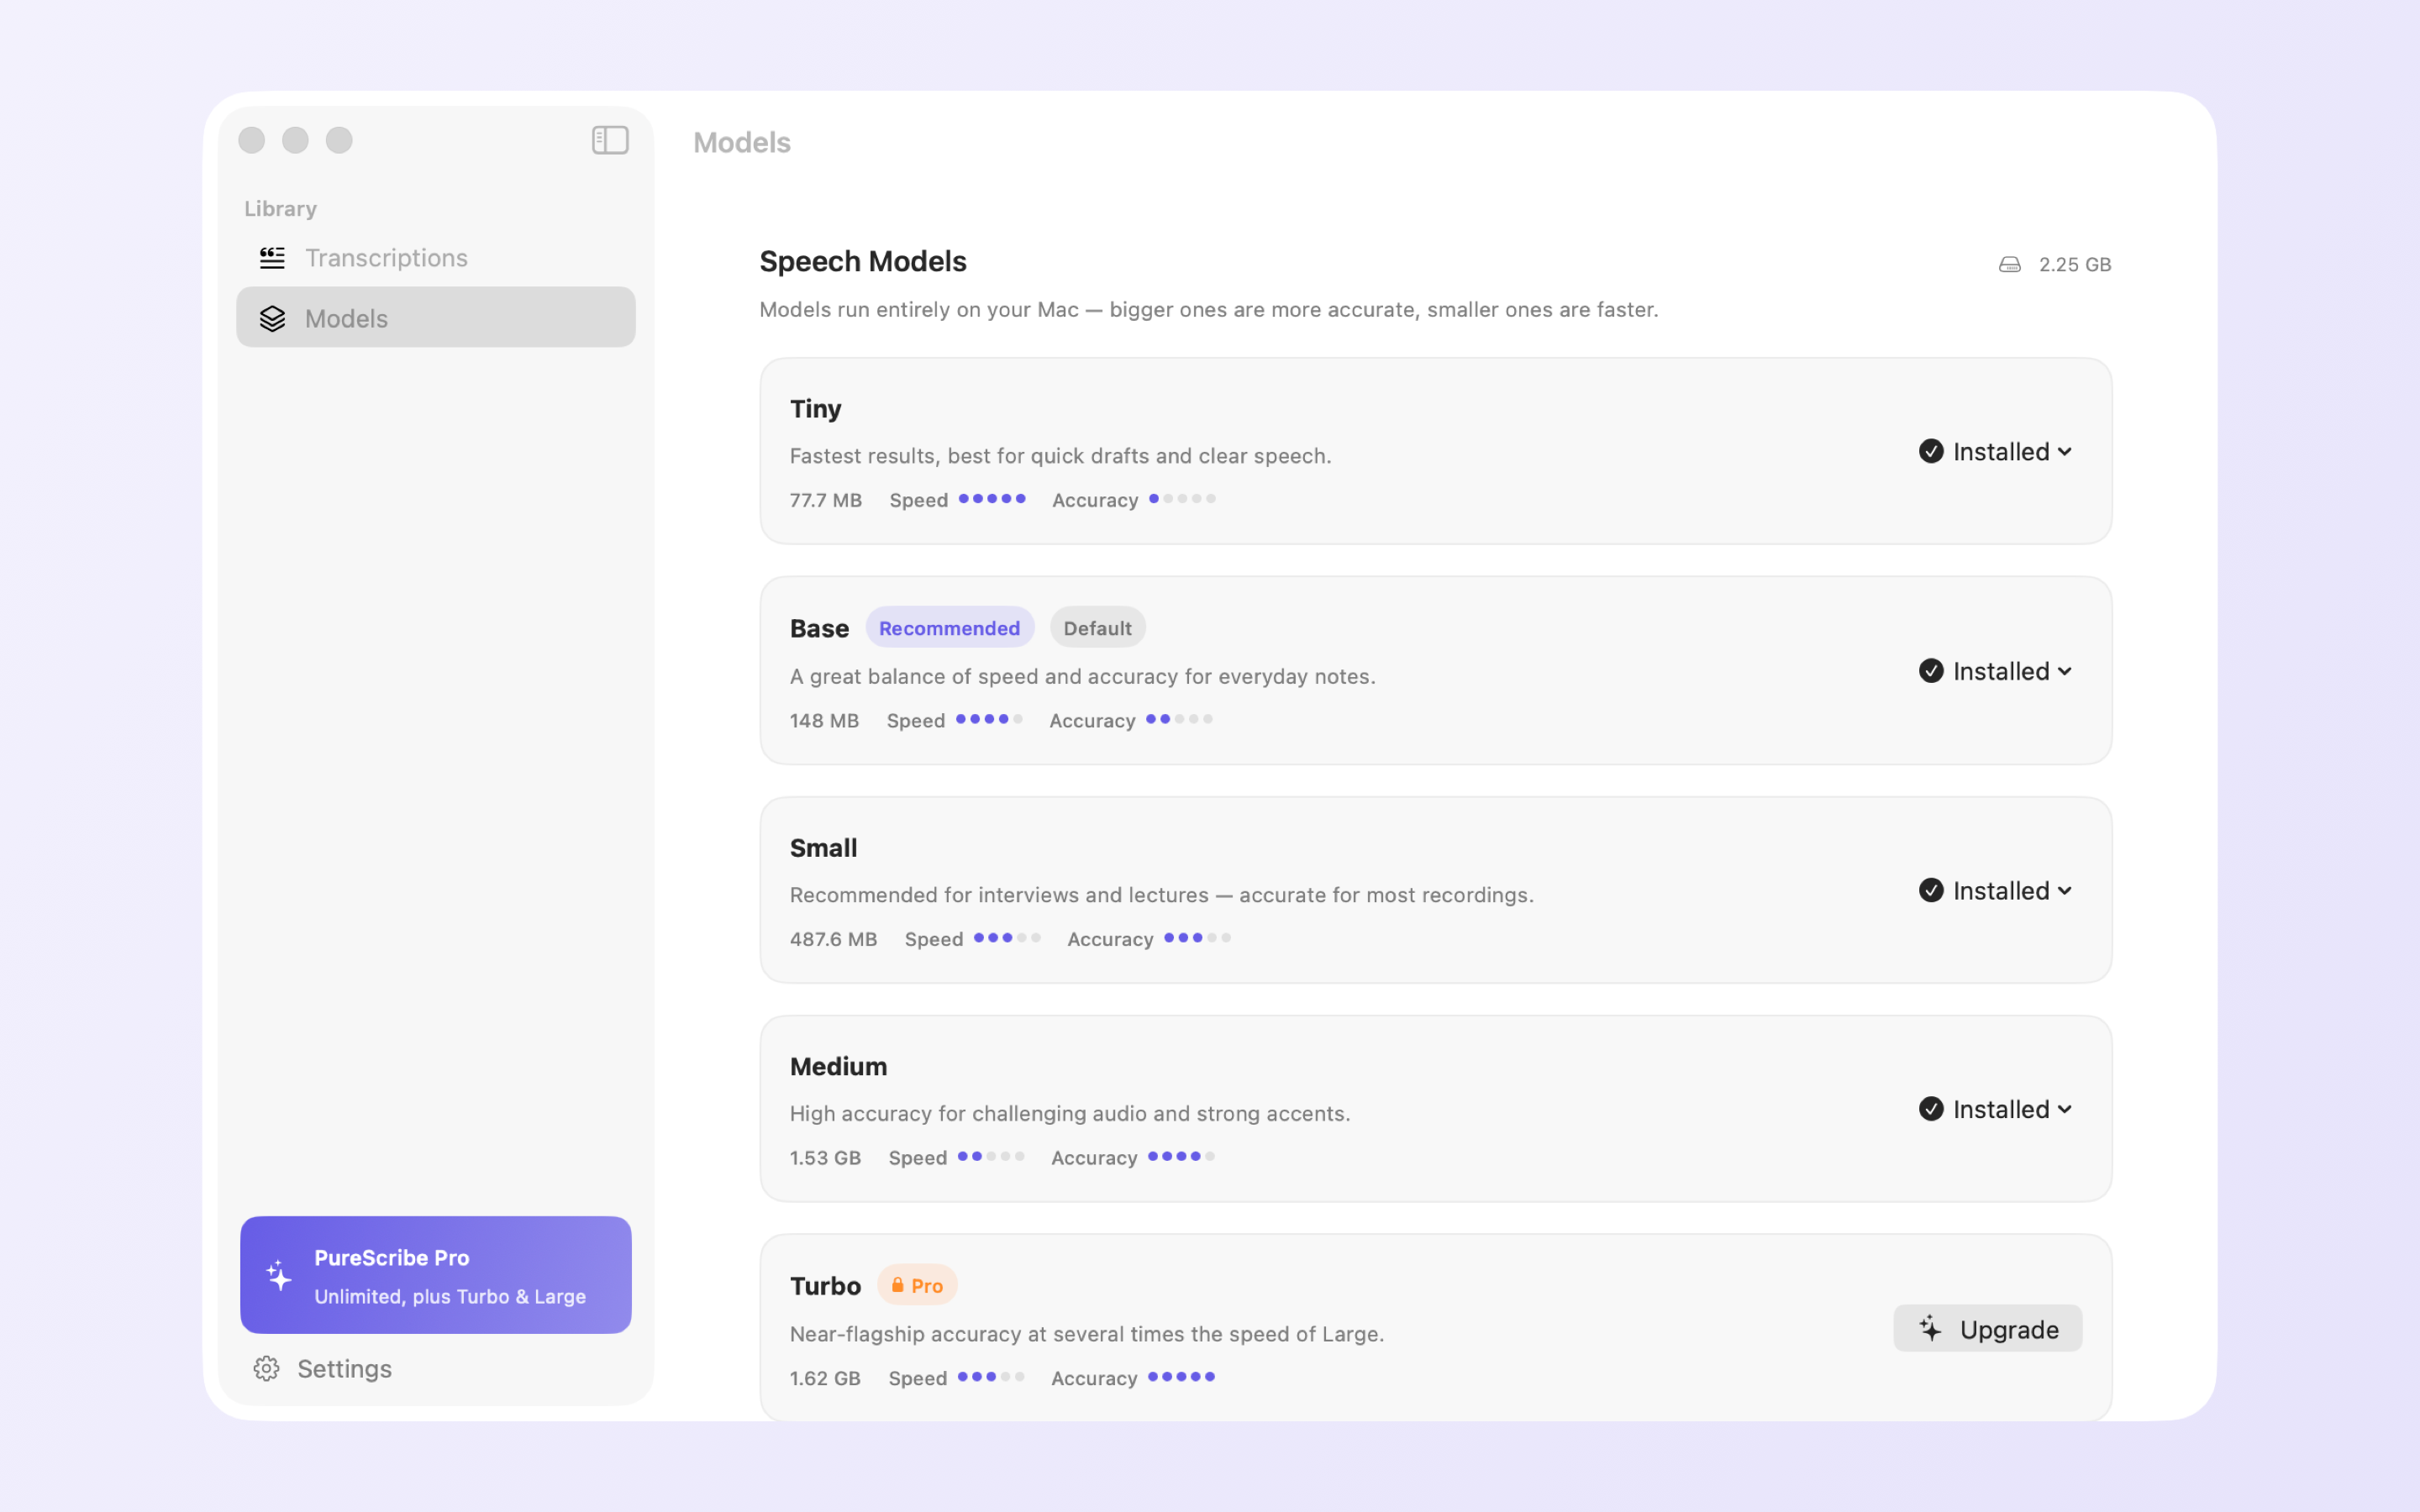This screenshot has width=2420, height=1512.
Task: Click the Small speed rating dots
Action: (x=1007, y=938)
